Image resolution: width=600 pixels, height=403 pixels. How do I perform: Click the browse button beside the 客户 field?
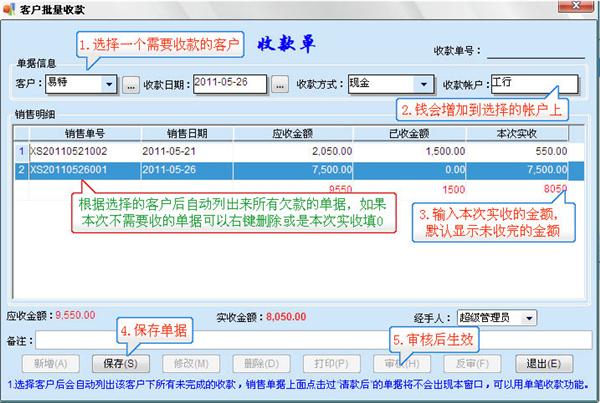[130, 84]
